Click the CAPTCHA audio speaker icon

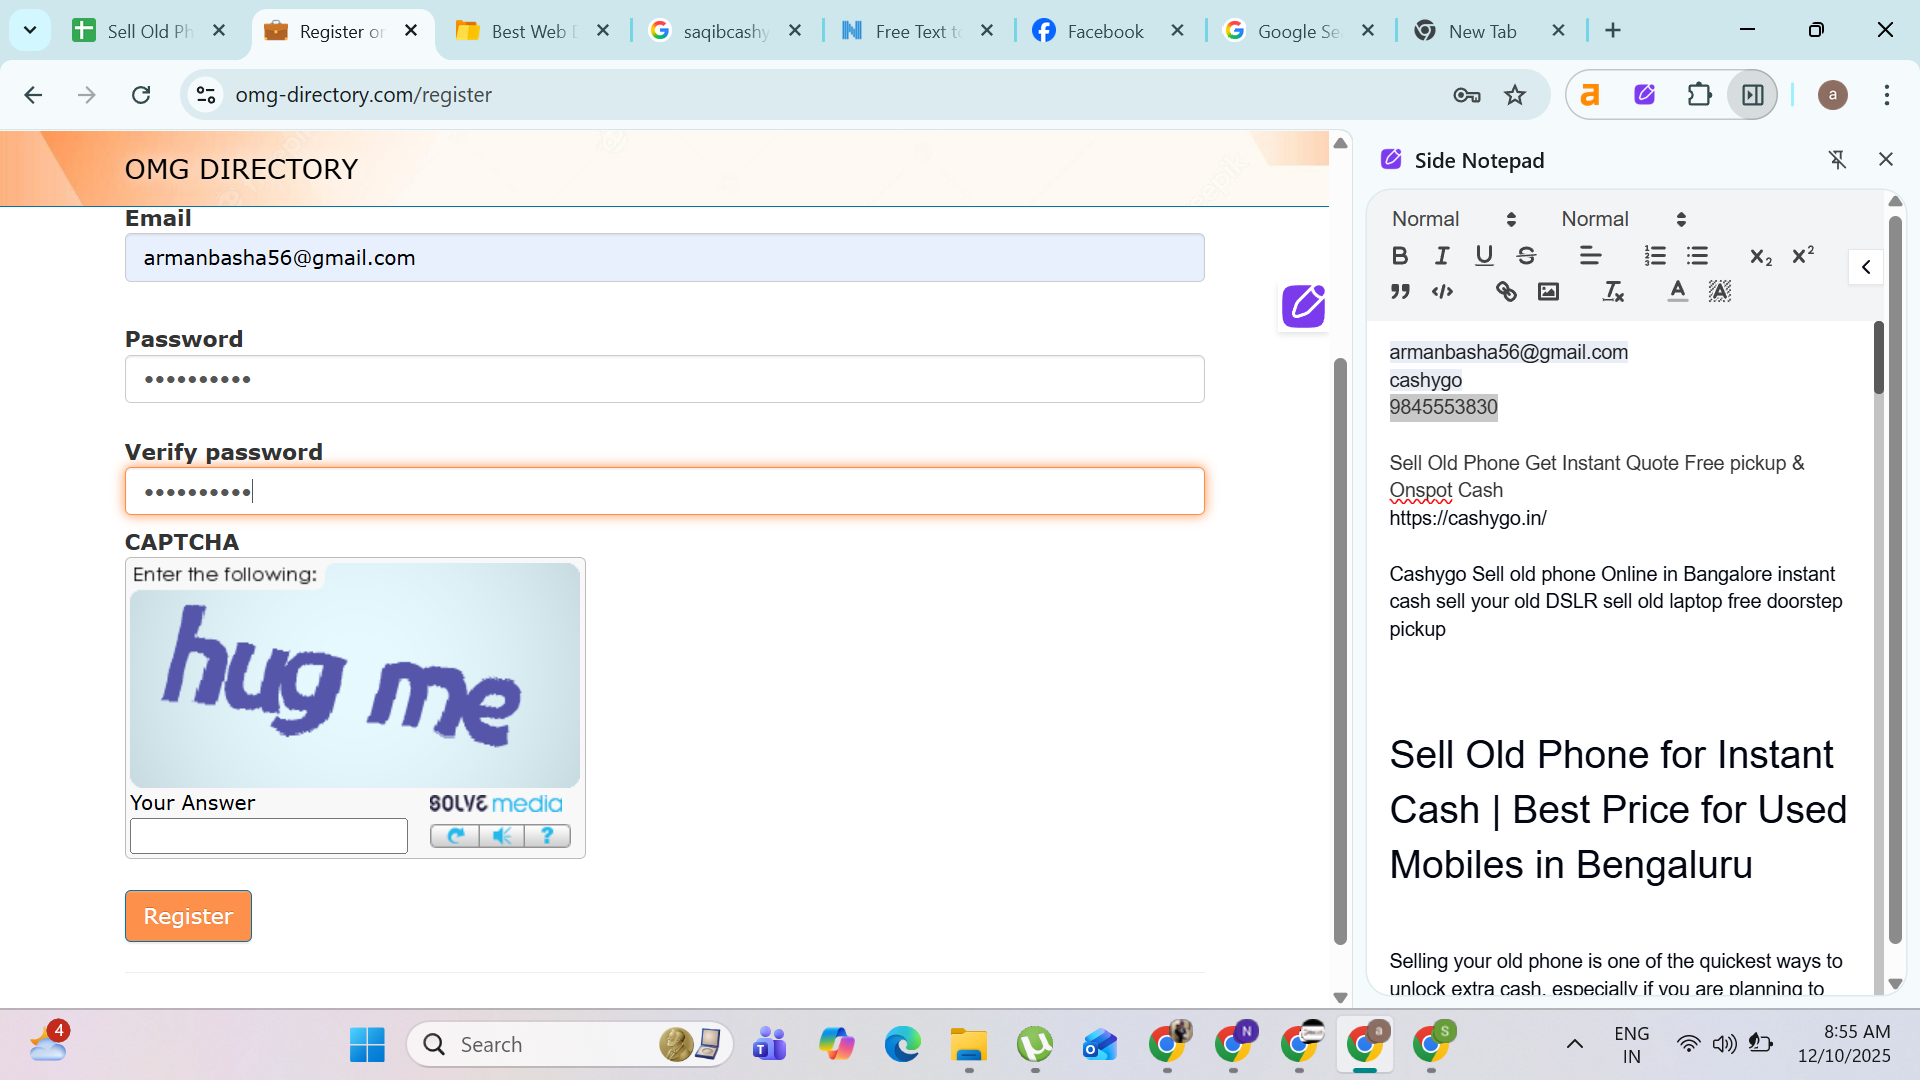[502, 836]
